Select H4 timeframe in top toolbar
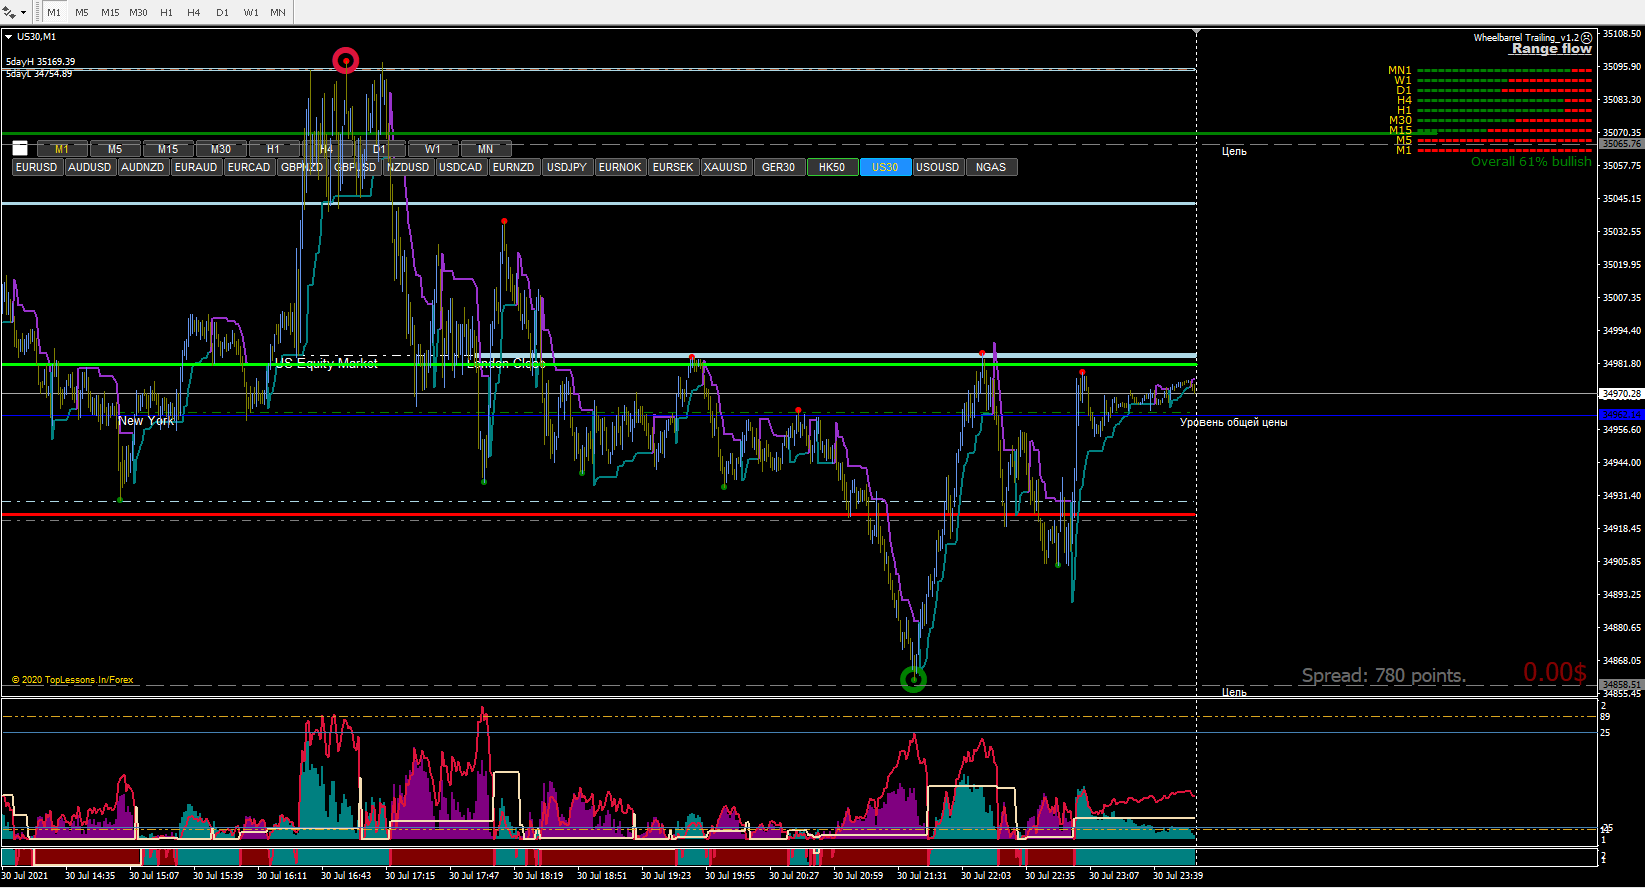The image size is (1645, 889). (x=194, y=12)
